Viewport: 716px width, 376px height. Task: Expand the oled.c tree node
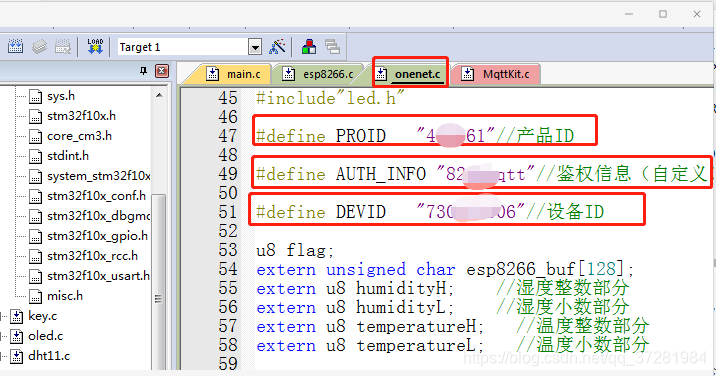[2, 336]
